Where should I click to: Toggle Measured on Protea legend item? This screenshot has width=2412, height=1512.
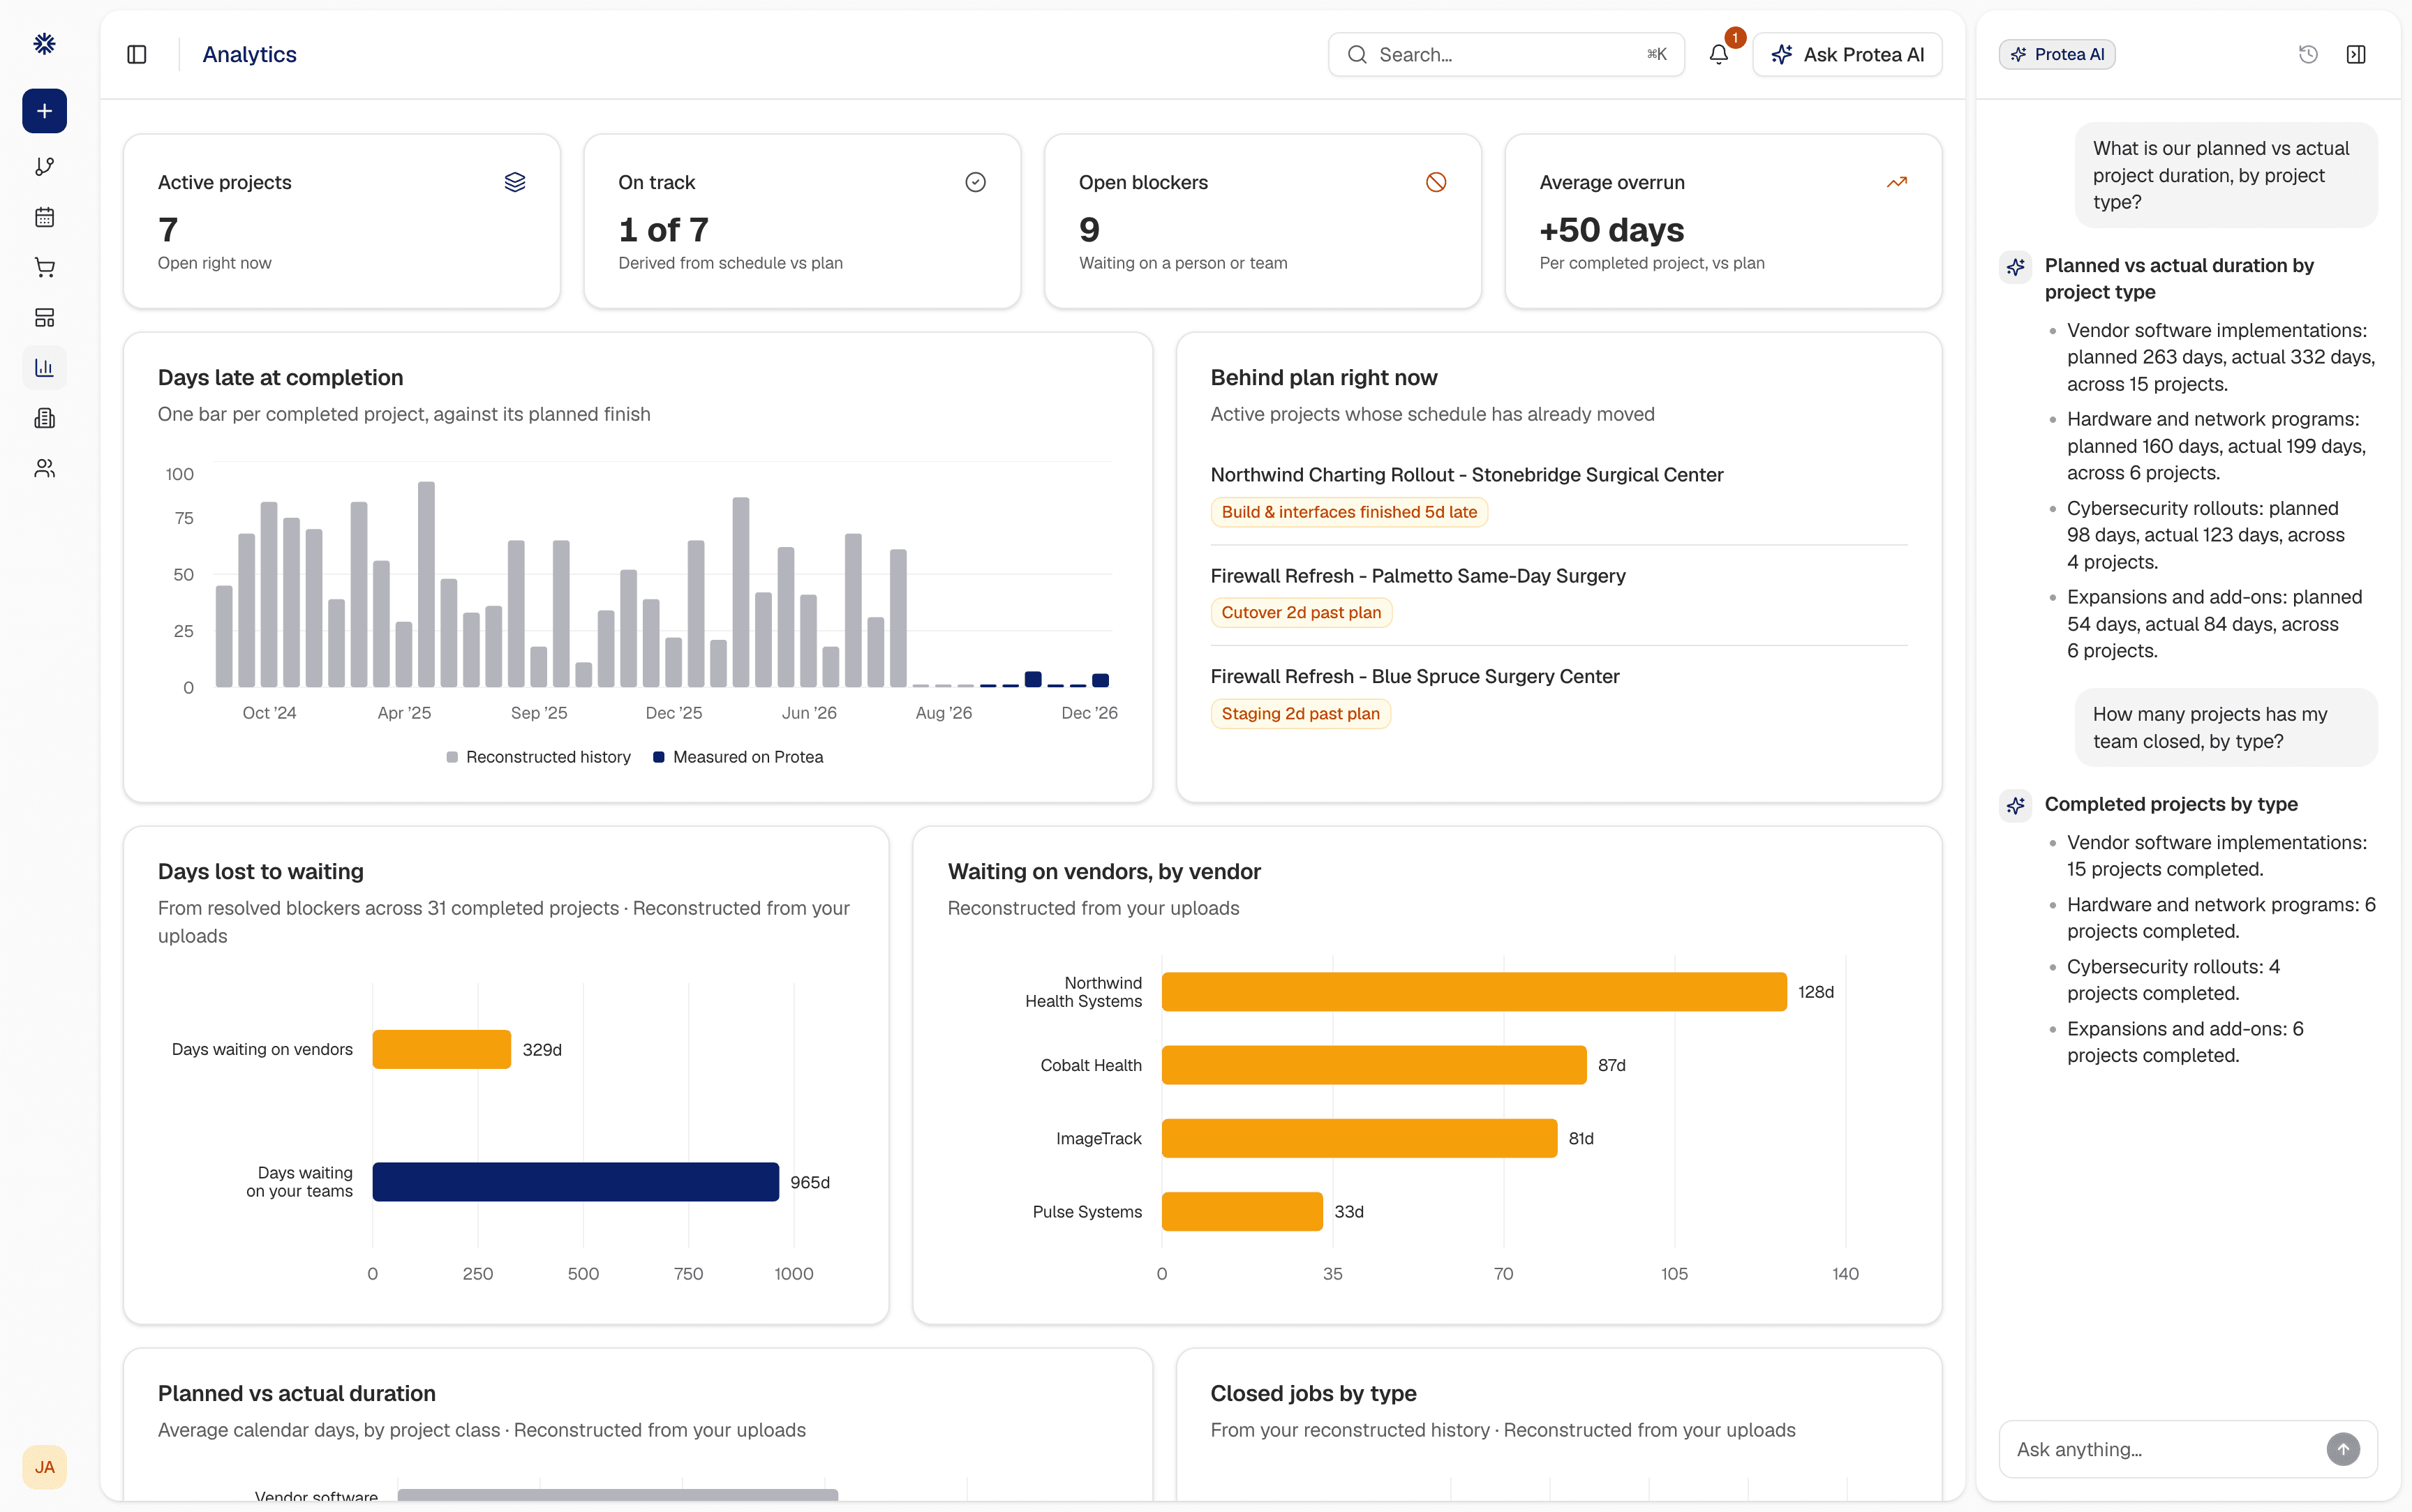pyautogui.click(x=738, y=757)
